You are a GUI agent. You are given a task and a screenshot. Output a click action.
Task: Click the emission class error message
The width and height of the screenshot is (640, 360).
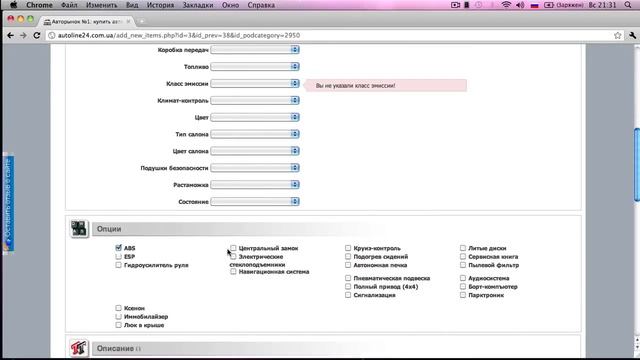[386, 85]
